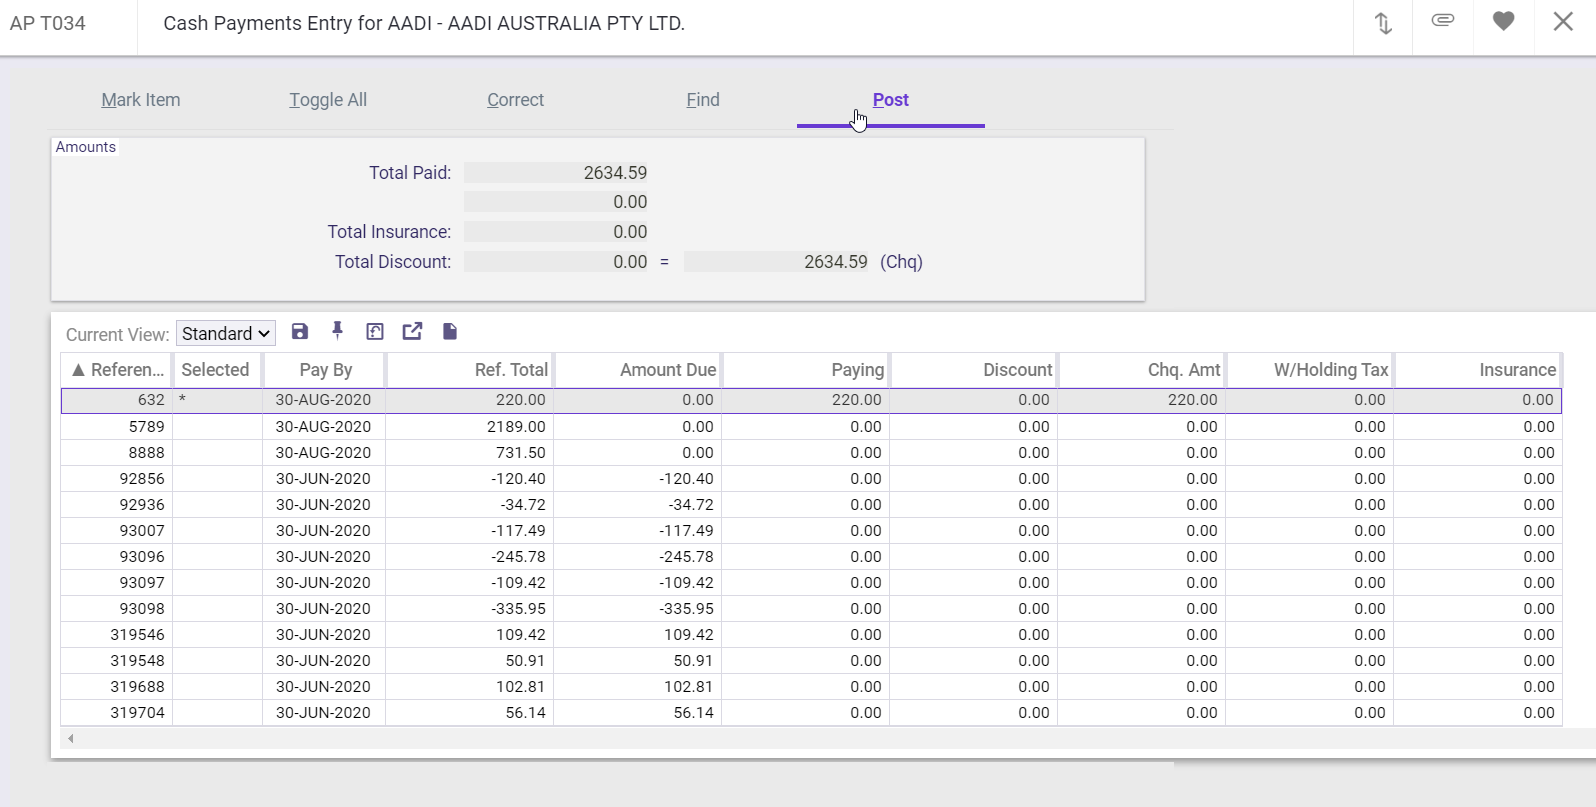The height and width of the screenshot is (807, 1596).
Task: Click the unlabeled 0.00 field under Total Paid
Action: coord(556,202)
